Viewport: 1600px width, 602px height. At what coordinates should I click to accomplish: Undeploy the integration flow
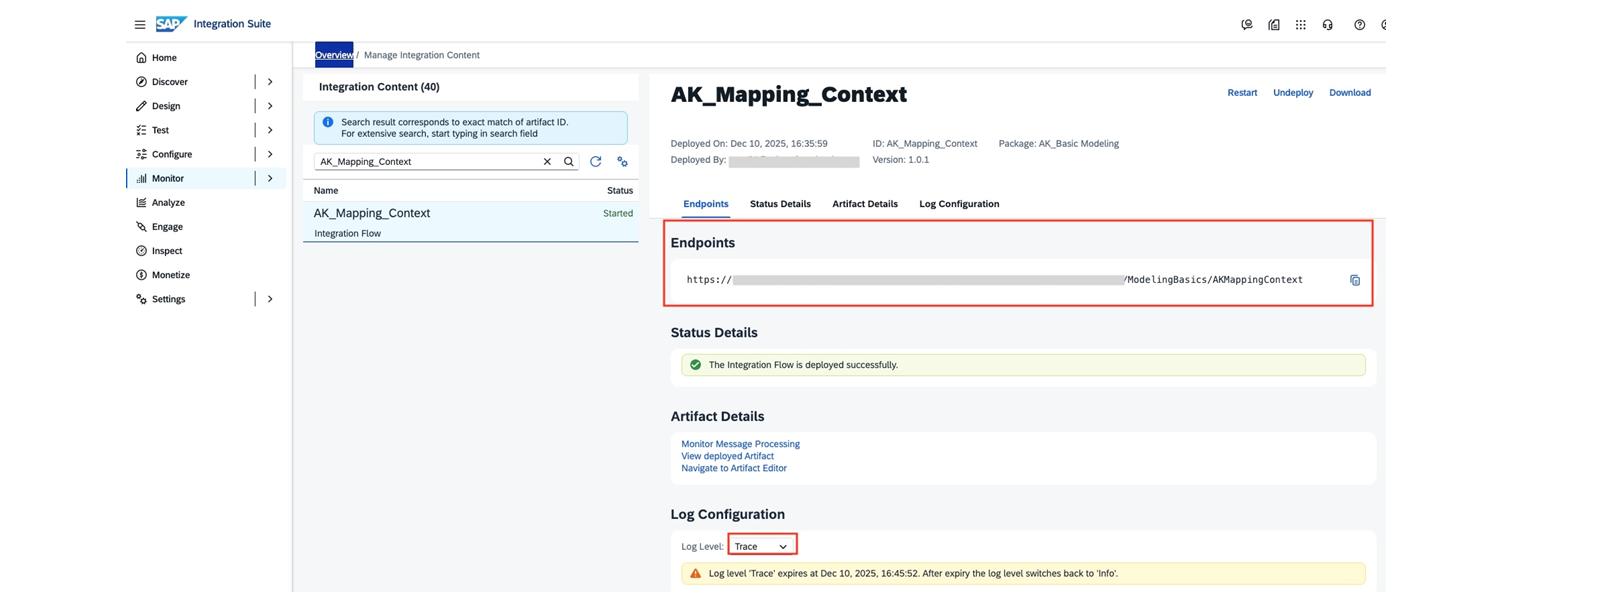coord(1293,93)
